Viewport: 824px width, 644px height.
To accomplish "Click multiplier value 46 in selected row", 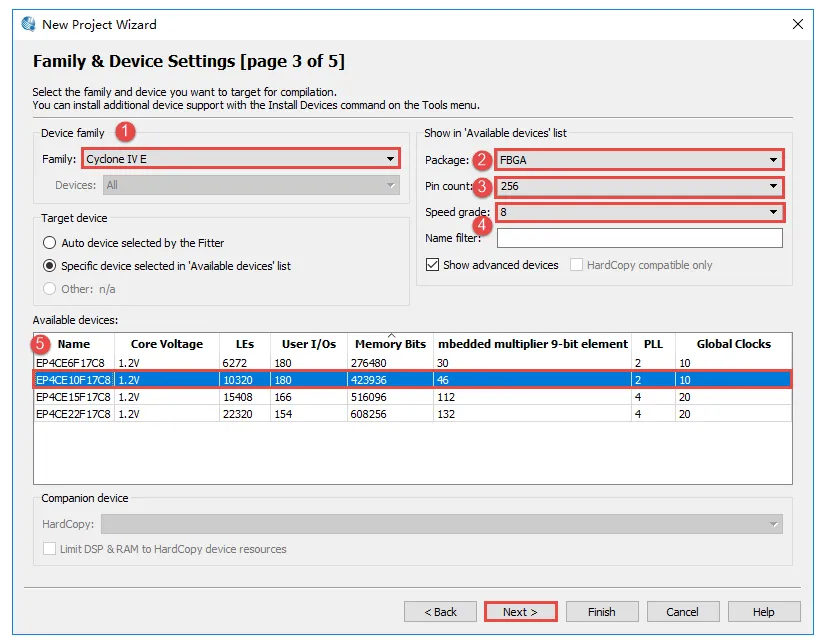I will [x=443, y=380].
